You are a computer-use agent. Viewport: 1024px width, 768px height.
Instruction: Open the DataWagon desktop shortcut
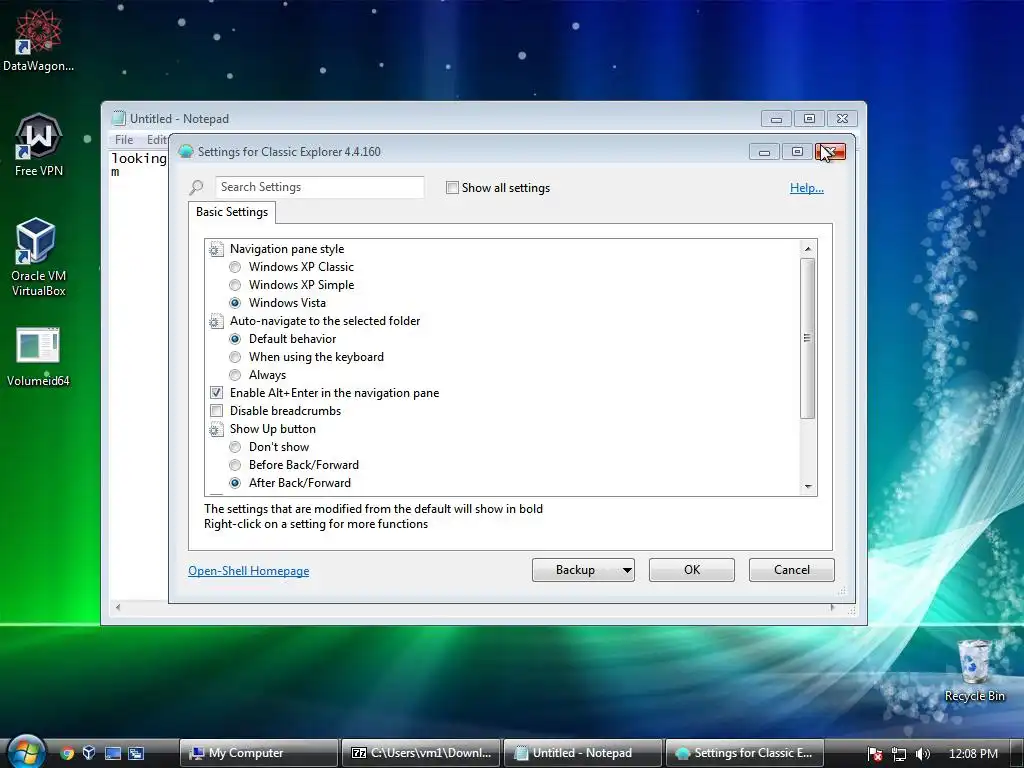pyautogui.click(x=38, y=38)
